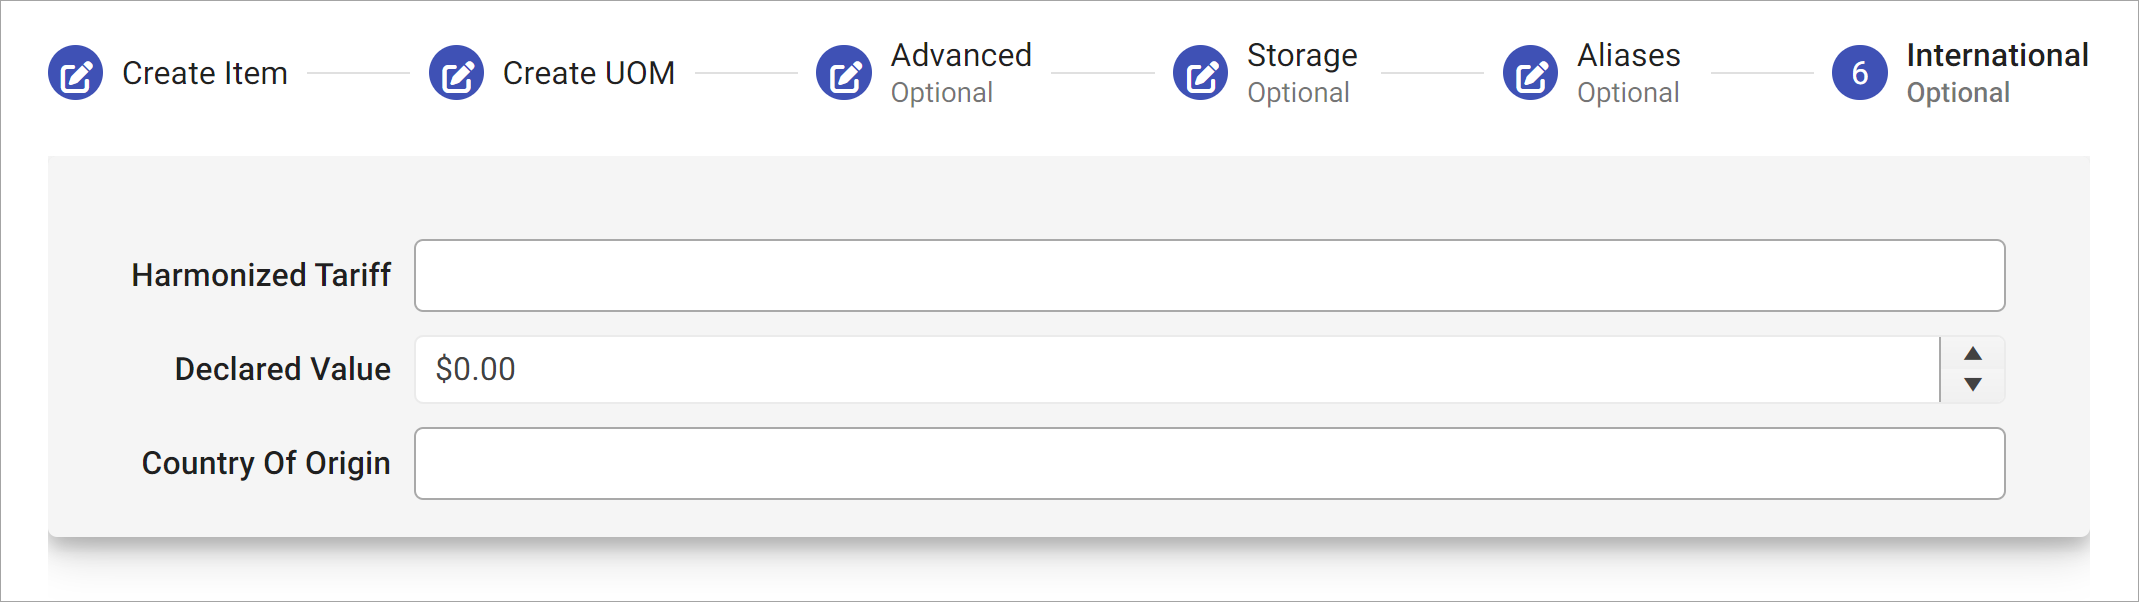
Task: Click the Aliases step edit icon
Action: click(x=1530, y=73)
